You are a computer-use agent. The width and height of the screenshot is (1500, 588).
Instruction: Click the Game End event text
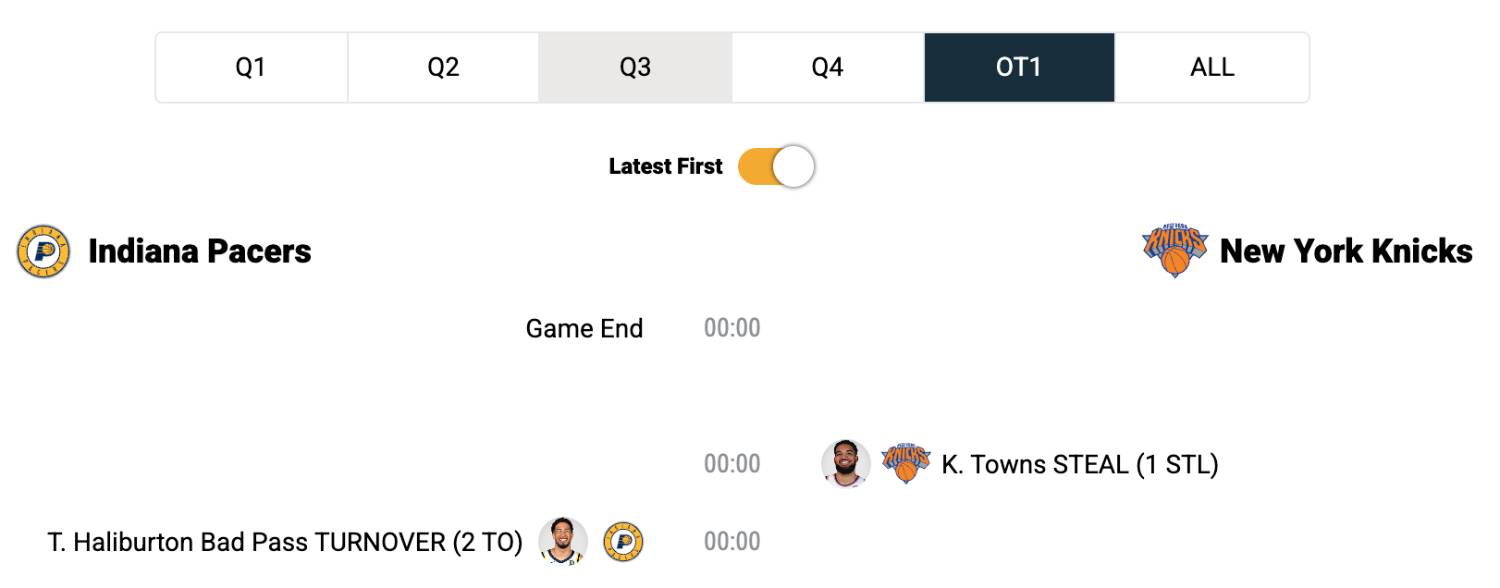(x=584, y=328)
